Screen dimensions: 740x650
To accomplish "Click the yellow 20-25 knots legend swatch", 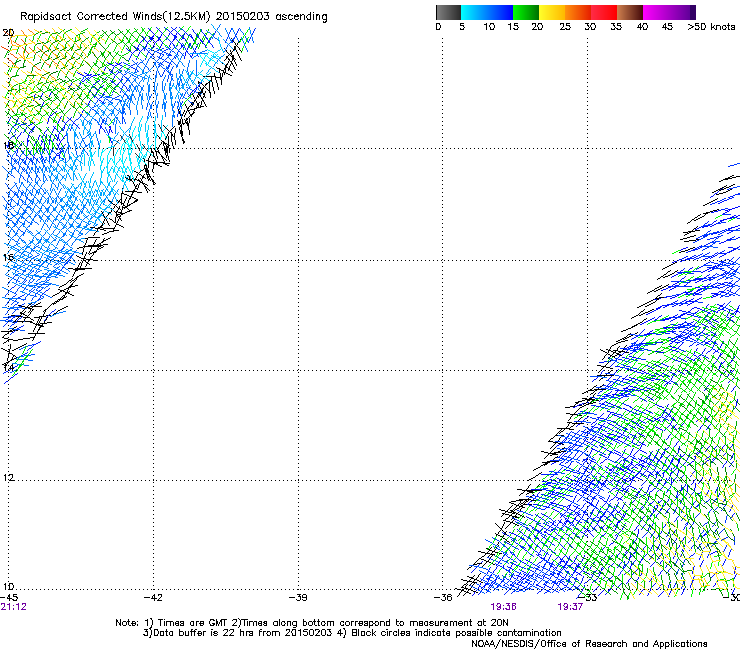I will (x=552, y=12).
